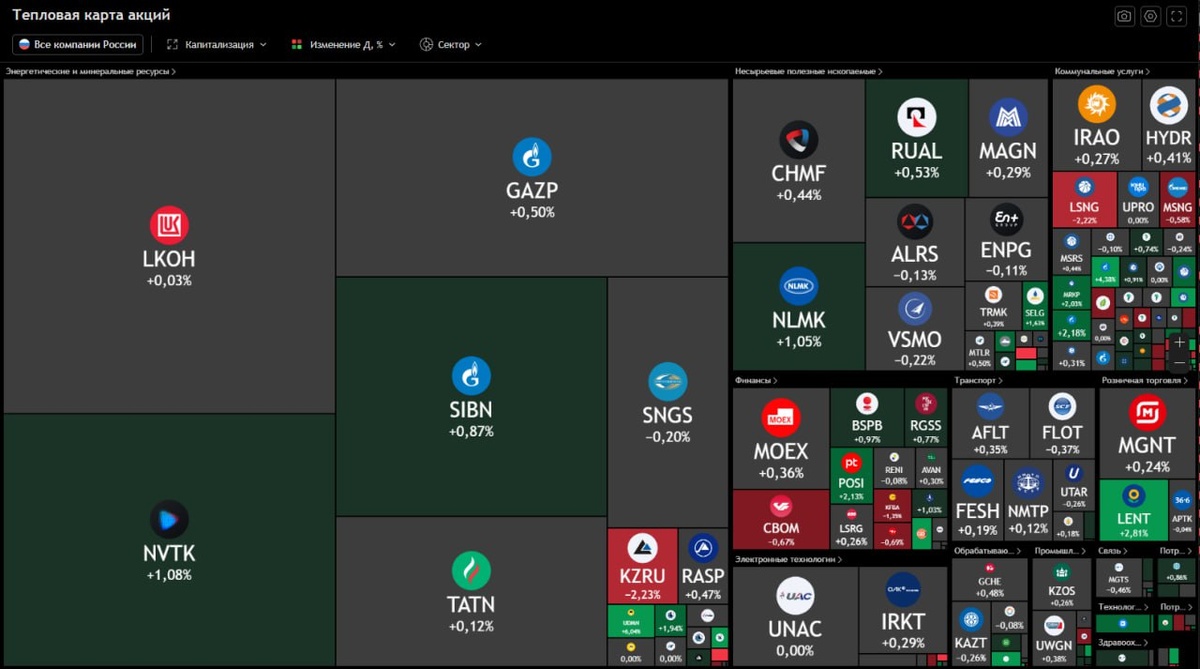Screen dimensions: 1200x669
Task: Click the UNAC logo icon
Action: pos(795,597)
